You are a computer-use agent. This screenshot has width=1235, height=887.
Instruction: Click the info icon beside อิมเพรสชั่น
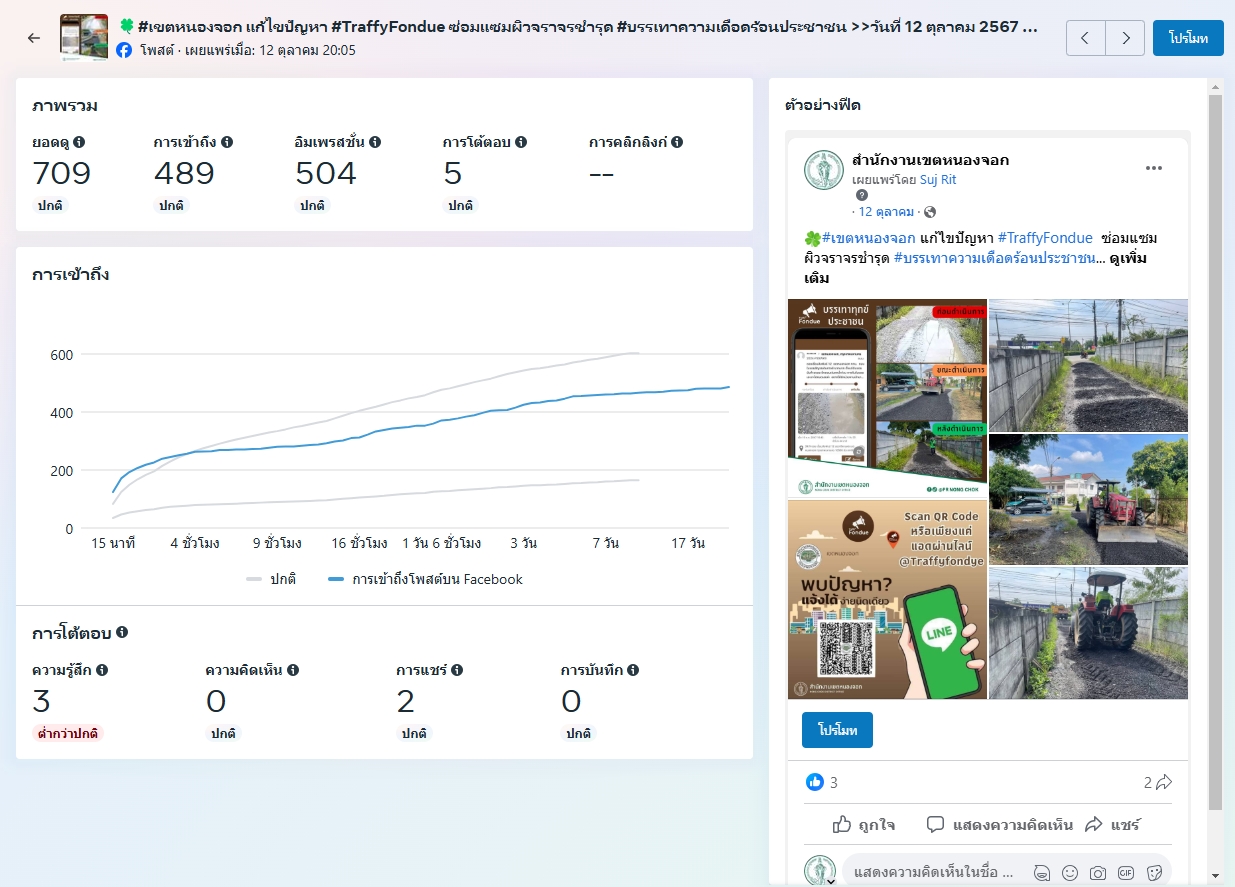point(375,142)
